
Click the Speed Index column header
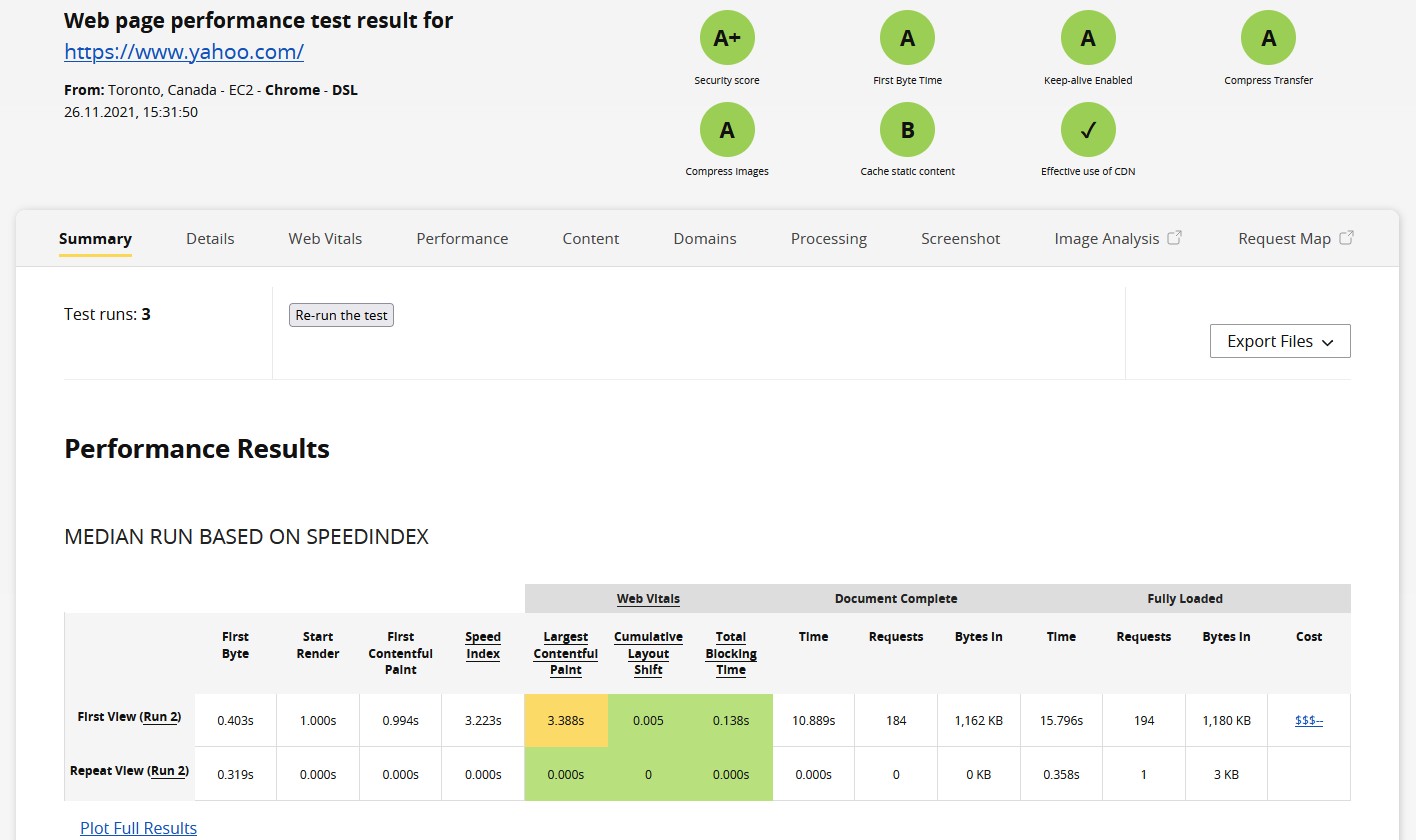pos(483,645)
